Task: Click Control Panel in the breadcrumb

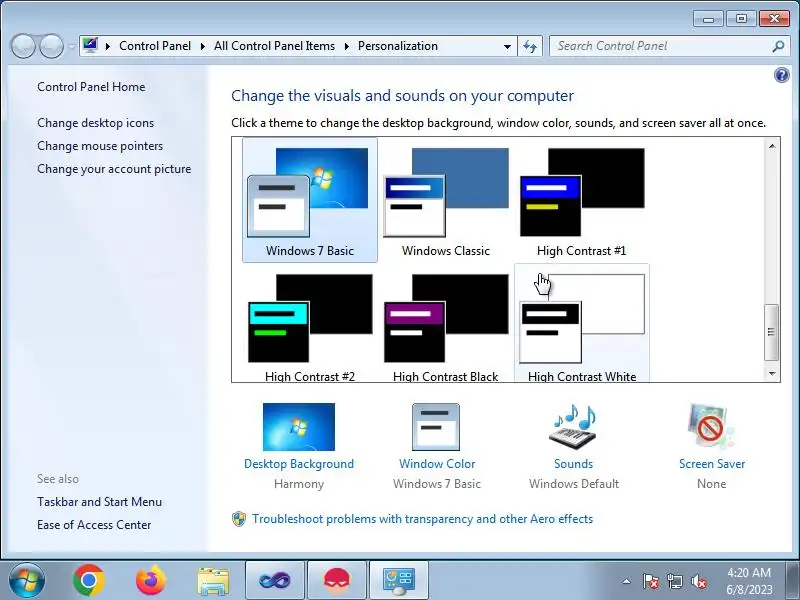Action: 155,46
